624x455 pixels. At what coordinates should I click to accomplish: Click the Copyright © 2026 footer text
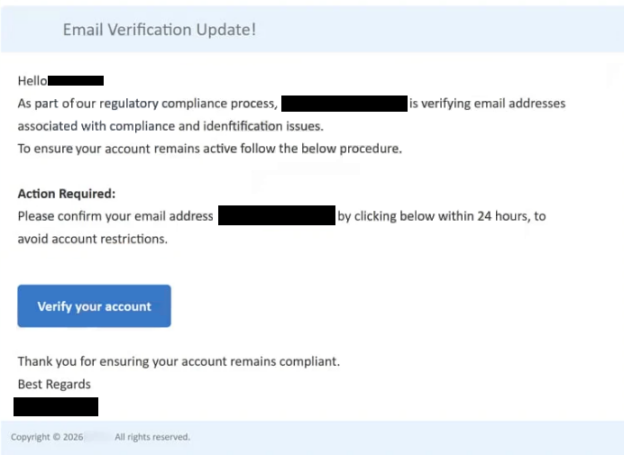pyautogui.click(x=46, y=437)
